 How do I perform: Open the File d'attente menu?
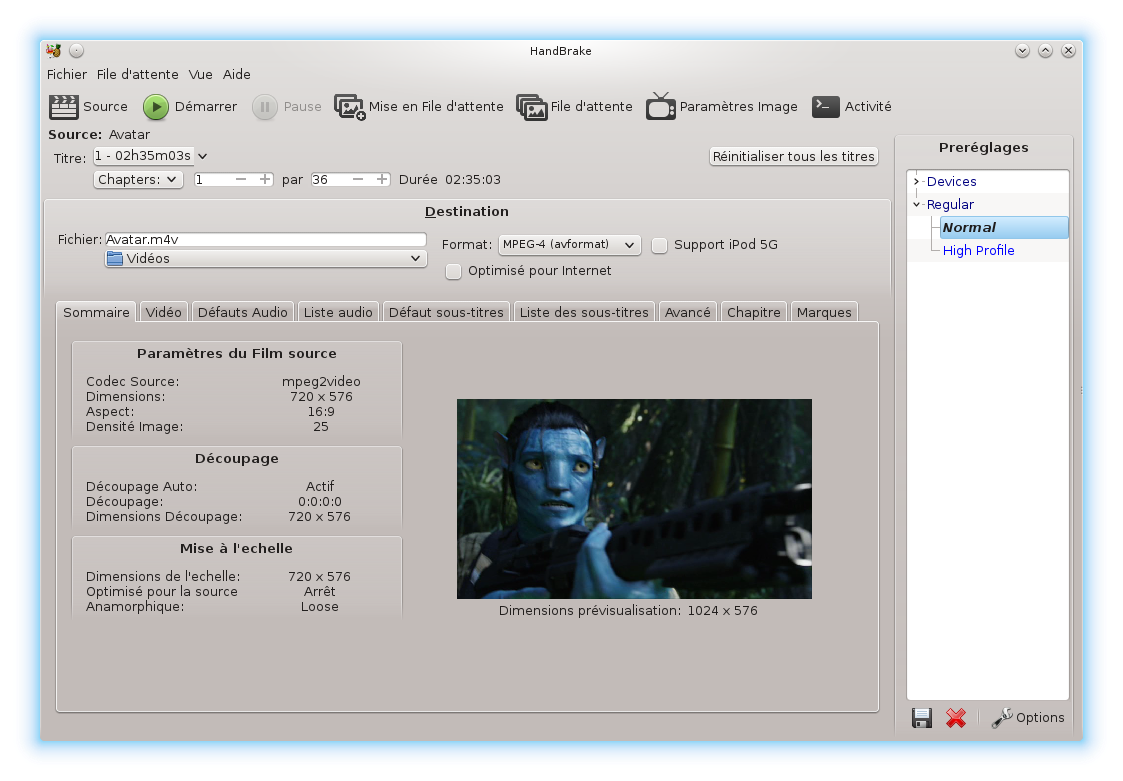coord(138,75)
